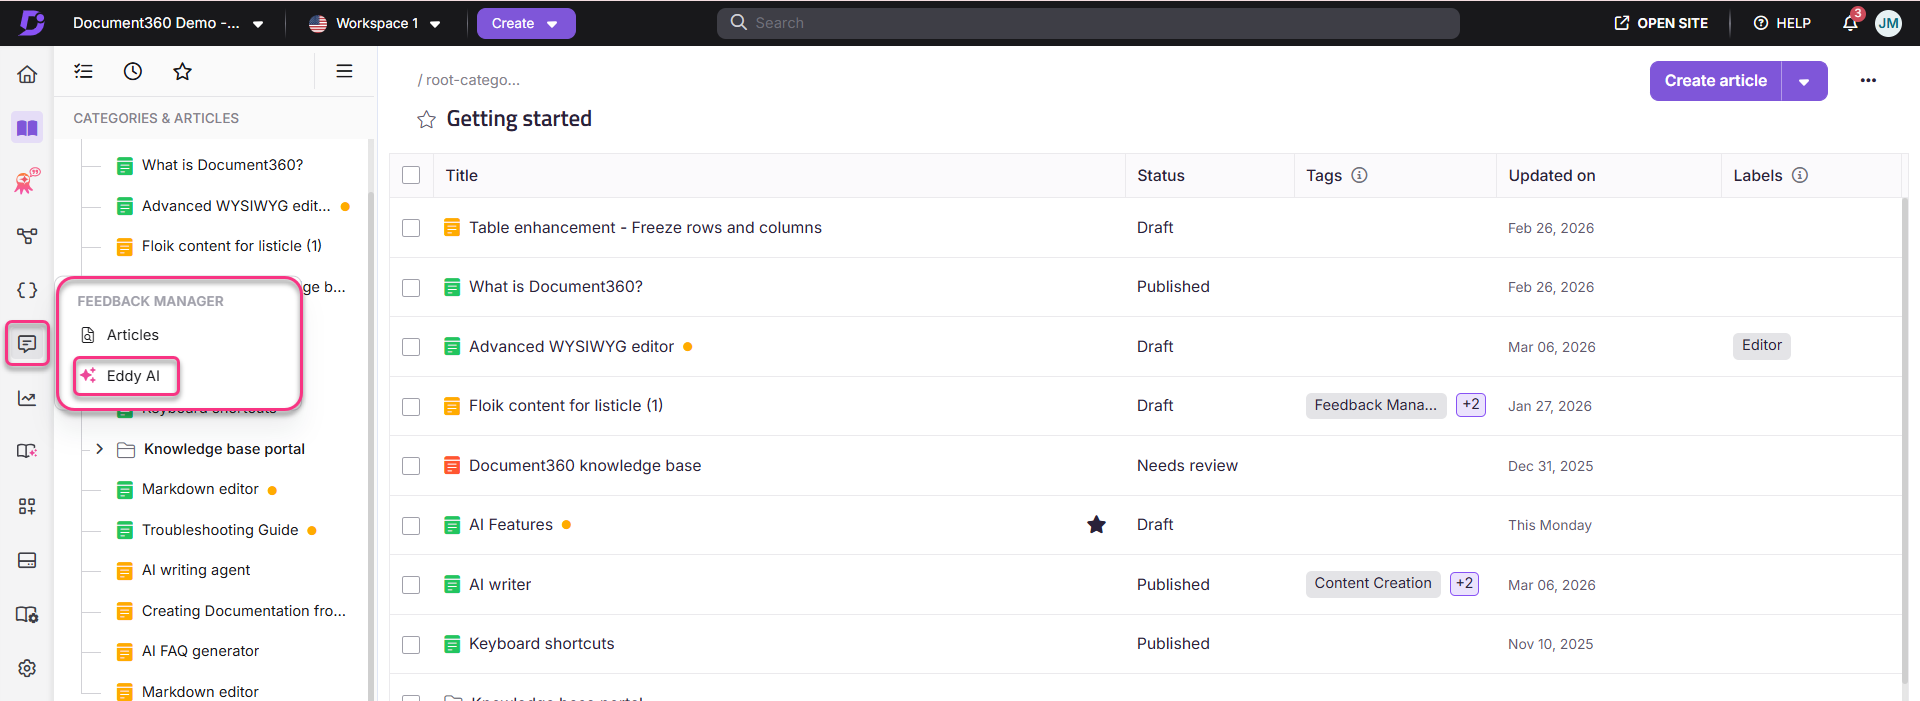Expand +2 tags on AI writer row
This screenshot has width=1920, height=701.
[1464, 584]
